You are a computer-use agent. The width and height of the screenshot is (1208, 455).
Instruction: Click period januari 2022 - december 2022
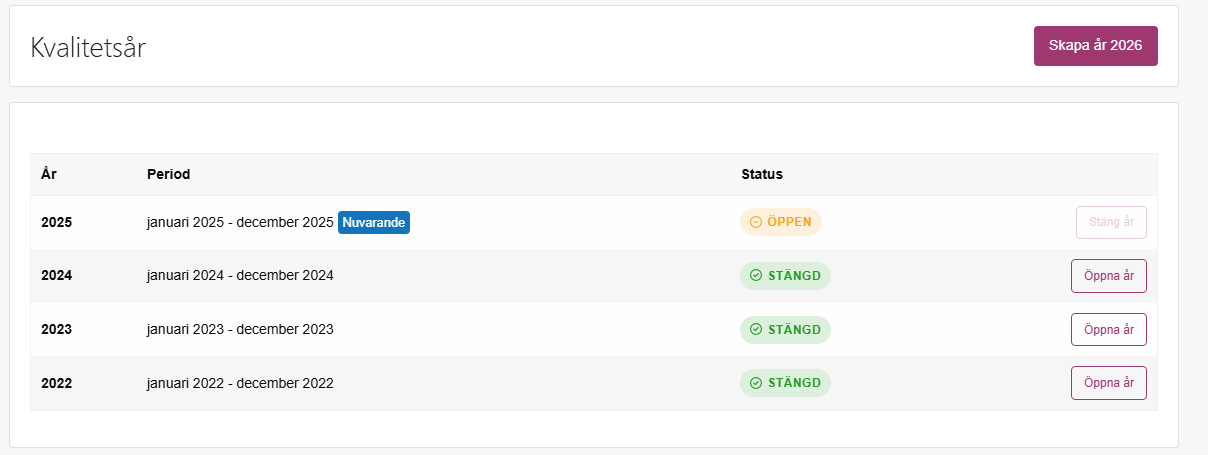tap(240, 383)
